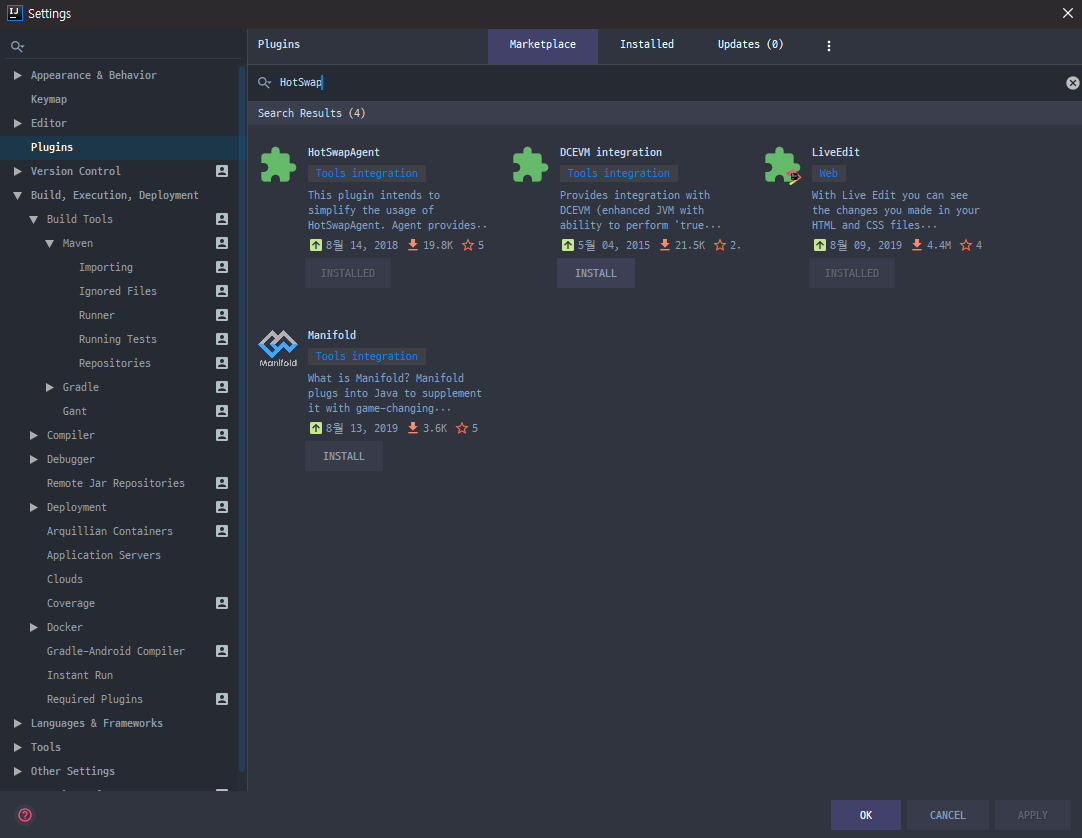The width and height of the screenshot is (1082, 838).
Task: Click the project-level icon beside Version Control
Action: (222, 171)
